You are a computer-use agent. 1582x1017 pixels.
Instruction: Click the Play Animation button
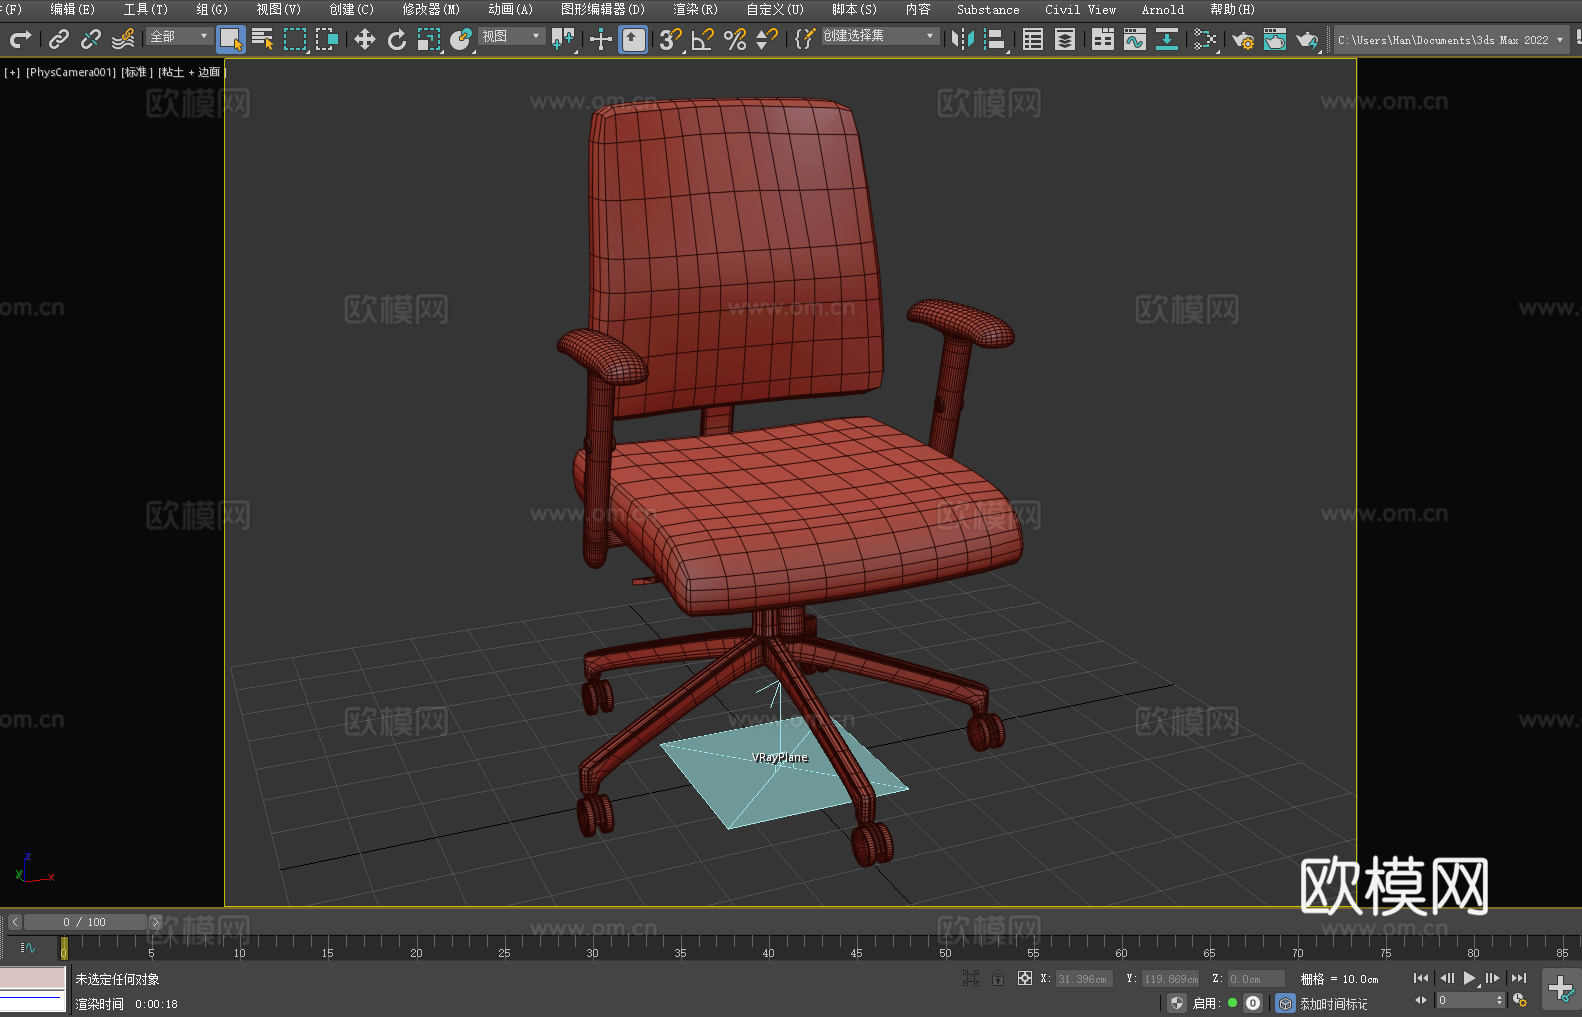point(1470,978)
